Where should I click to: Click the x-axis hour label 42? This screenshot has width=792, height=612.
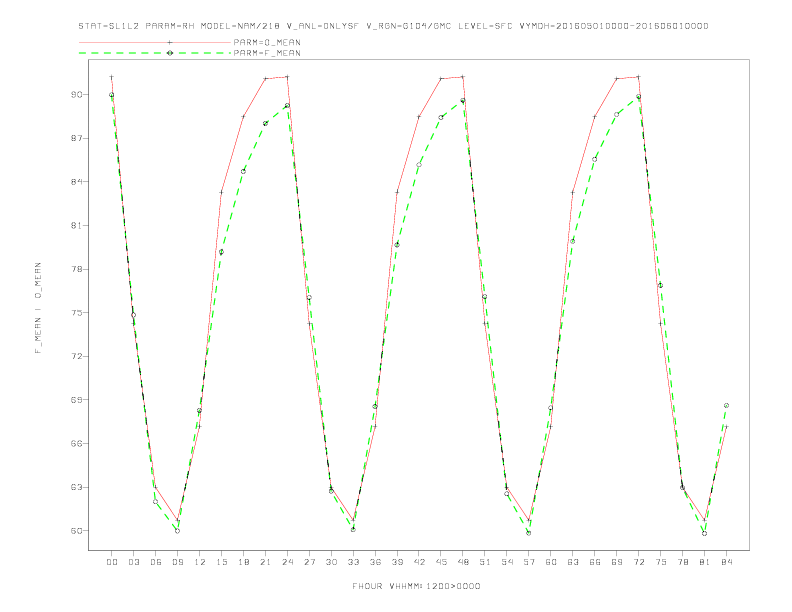coord(419,562)
